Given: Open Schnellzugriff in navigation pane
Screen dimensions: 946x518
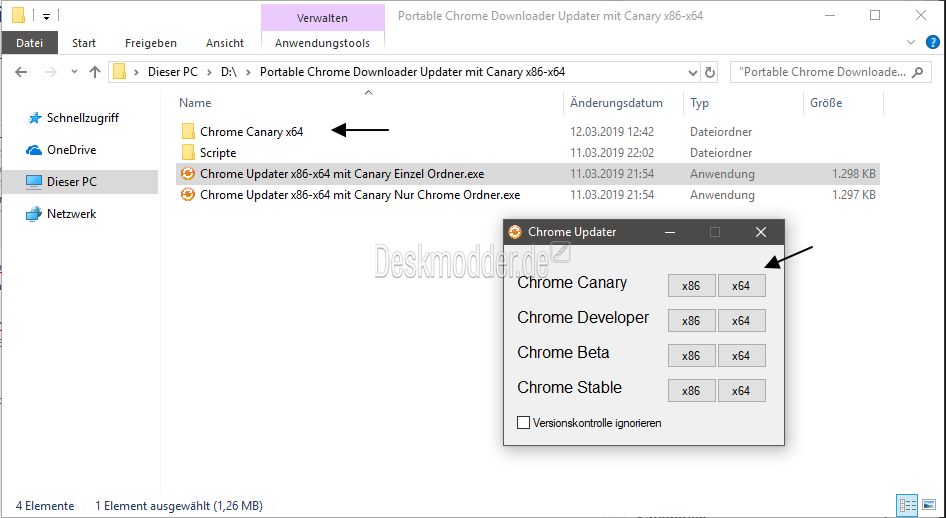Looking at the screenshot, I should [83, 118].
